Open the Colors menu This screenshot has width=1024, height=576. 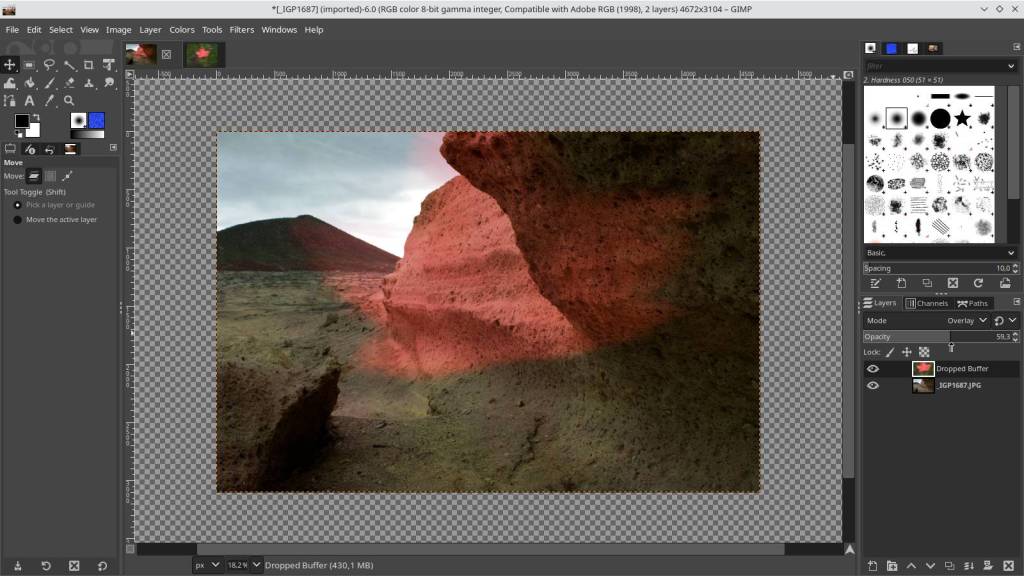click(x=182, y=29)
